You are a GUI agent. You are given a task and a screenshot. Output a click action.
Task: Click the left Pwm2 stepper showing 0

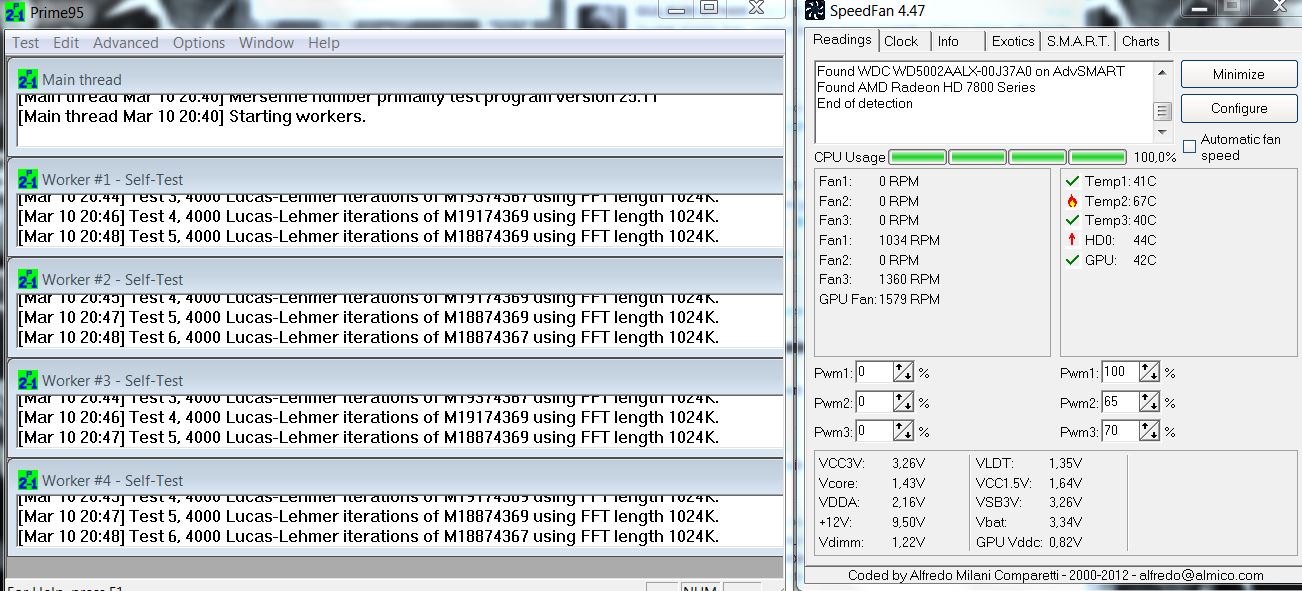(904, 402)
